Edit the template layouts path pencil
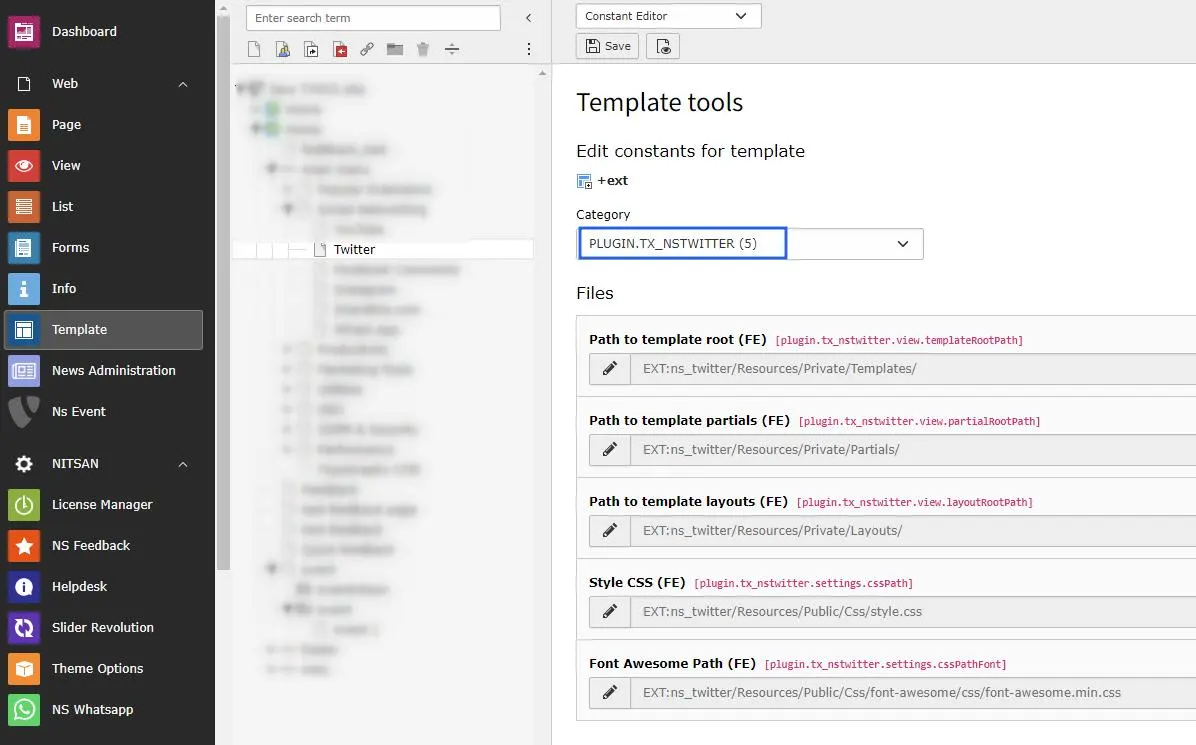This screenshot has width=1196, height=745. [609, 531]
